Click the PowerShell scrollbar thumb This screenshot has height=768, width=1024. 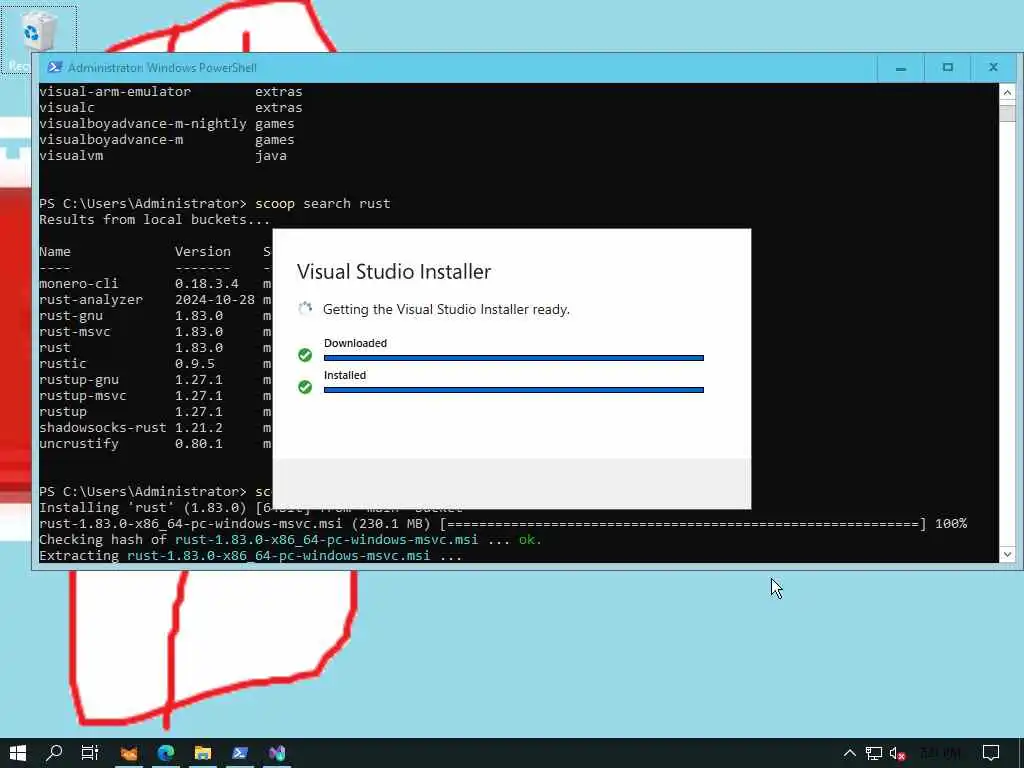[1007, 112]
